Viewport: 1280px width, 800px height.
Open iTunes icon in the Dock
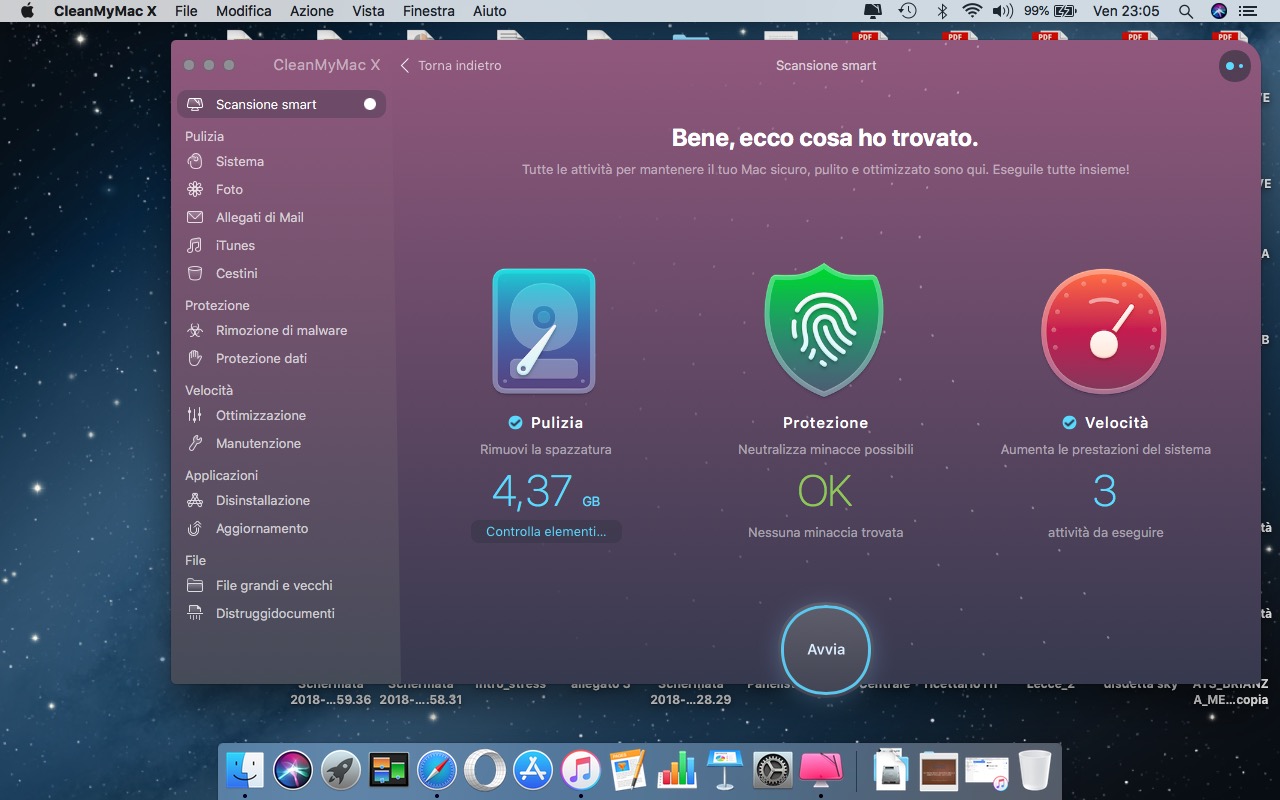tap(581, 770)
